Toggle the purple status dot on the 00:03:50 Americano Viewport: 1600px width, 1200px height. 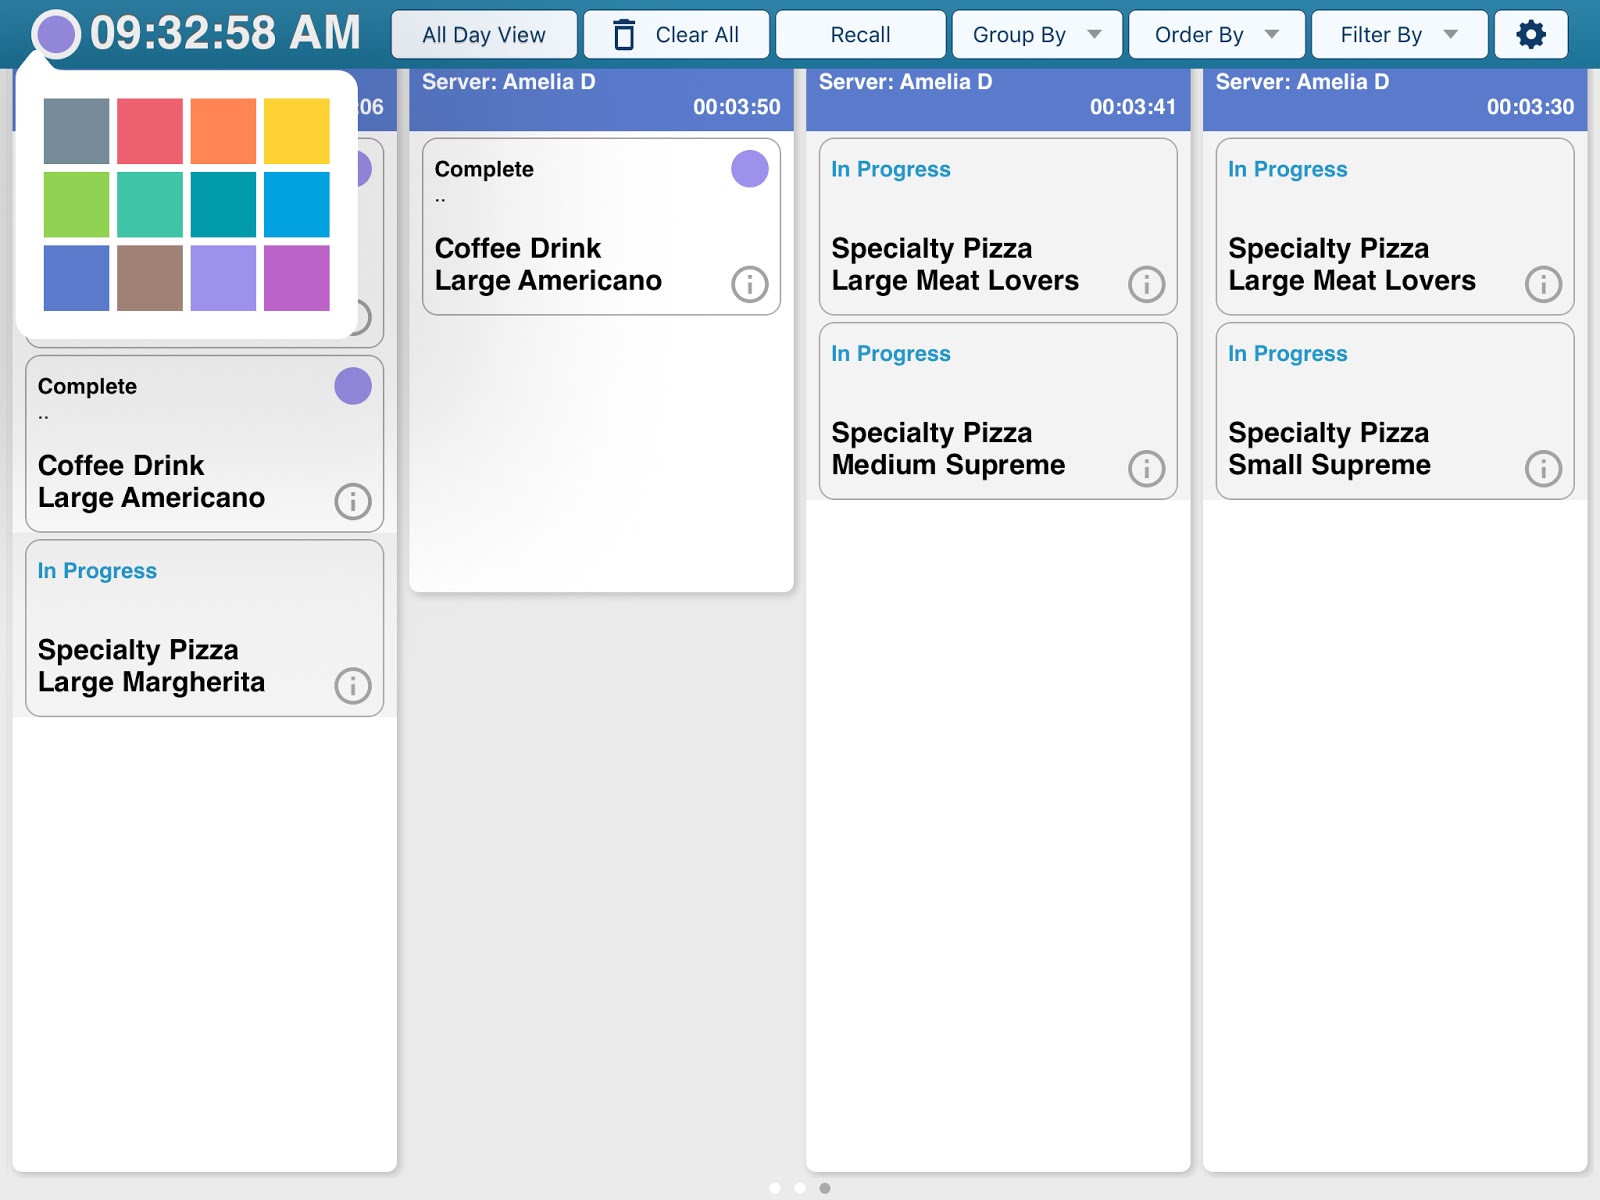[x=749, y=169]
